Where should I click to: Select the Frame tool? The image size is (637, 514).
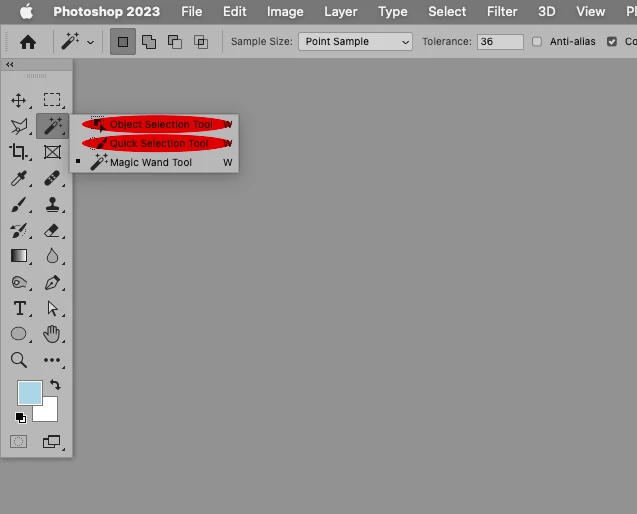point(52,152)
